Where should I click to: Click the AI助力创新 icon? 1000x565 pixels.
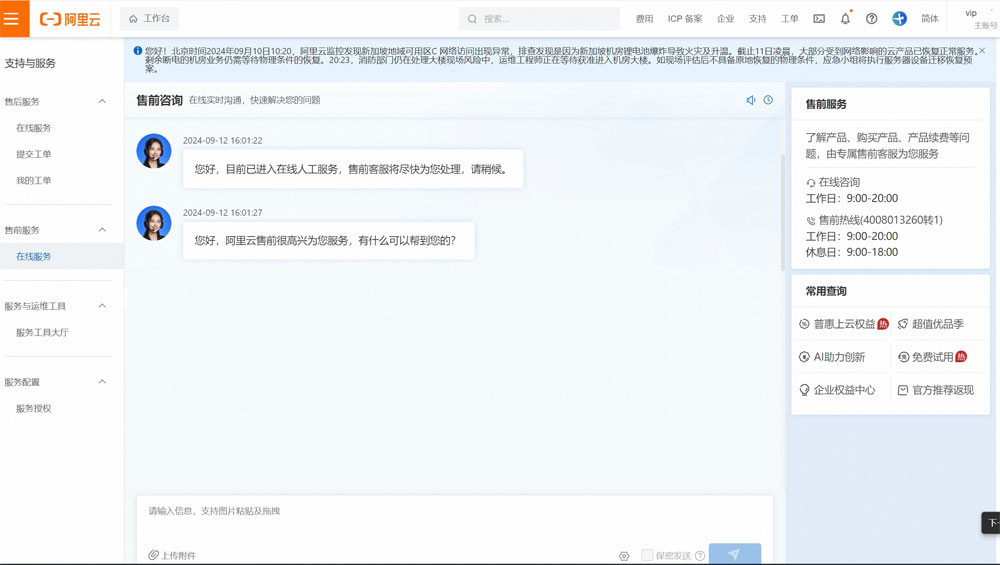(x=804, y=357)
